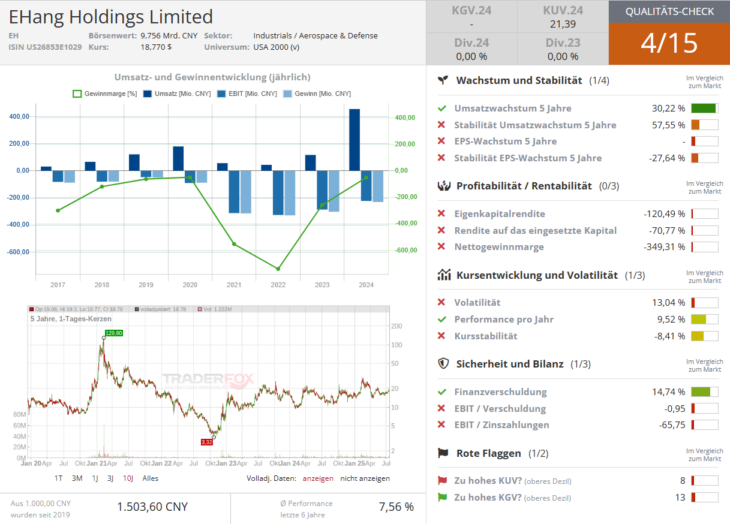Click anzeigen for Volladj. Daten
The width and height of the screenshot is (730, 524).
click(x=318, y=478)
